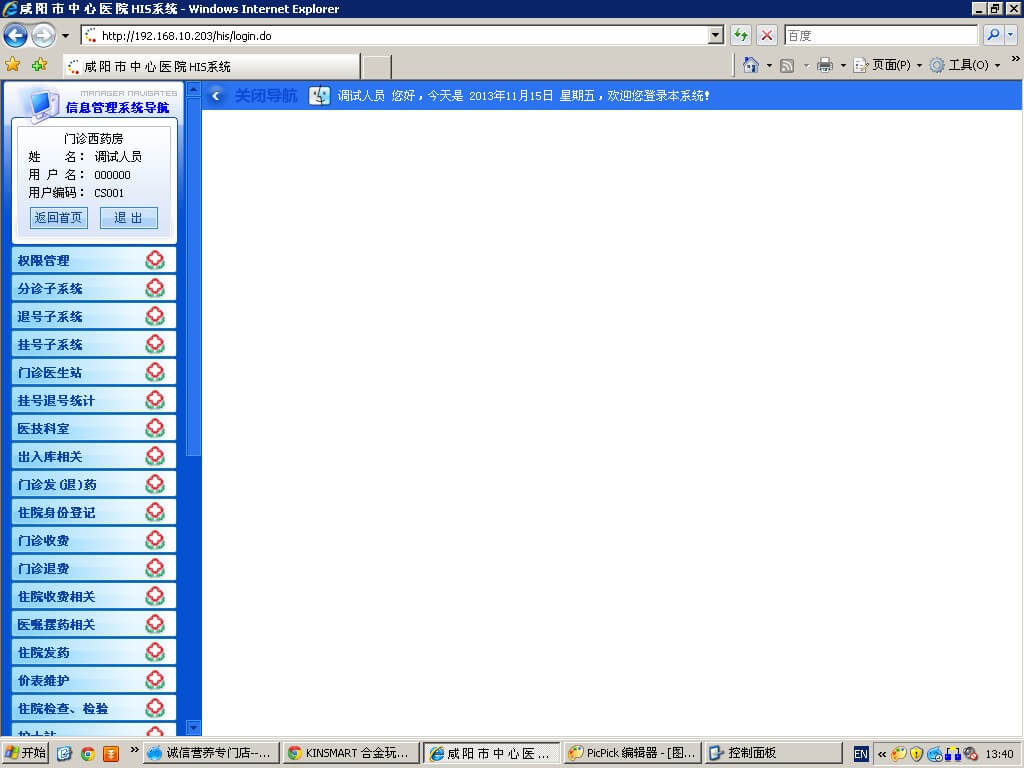Click the search magnifier icon beside 百度 box
This screenshot has height=768, width=1024.
pyautogui.click(x=993, y=36)
